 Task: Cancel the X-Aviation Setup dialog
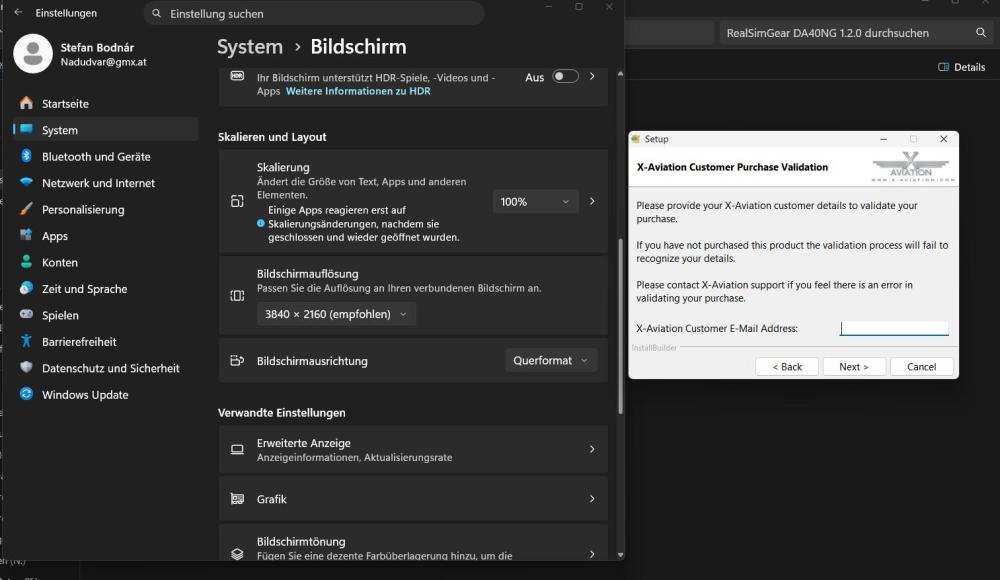[922, 367]
